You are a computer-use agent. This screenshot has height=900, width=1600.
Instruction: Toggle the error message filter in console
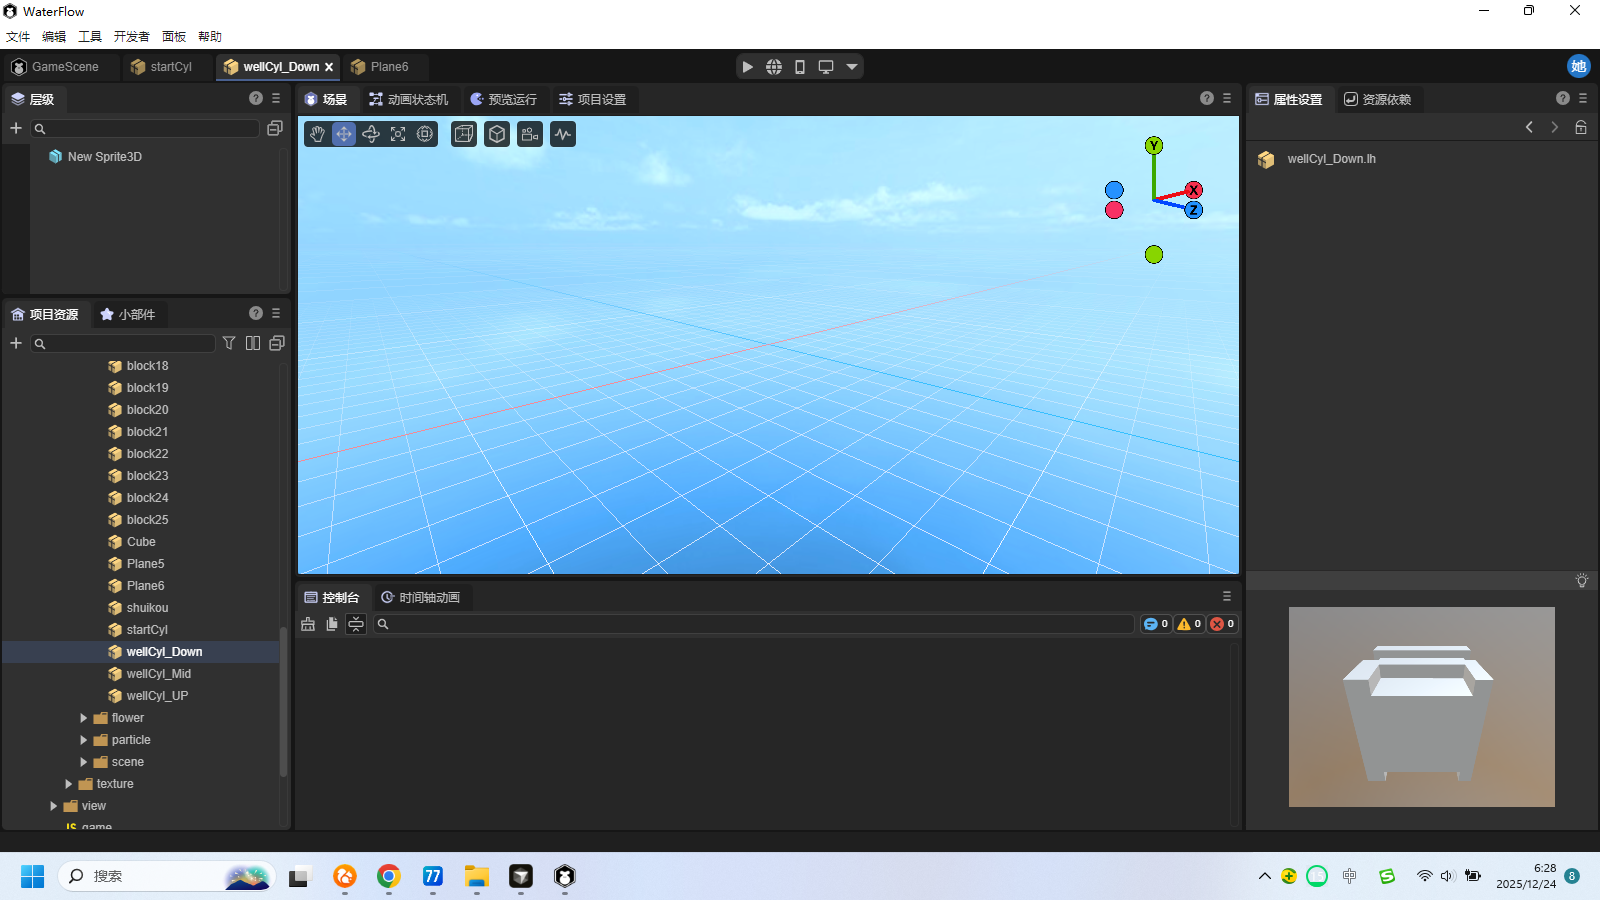coord(1222,624)
